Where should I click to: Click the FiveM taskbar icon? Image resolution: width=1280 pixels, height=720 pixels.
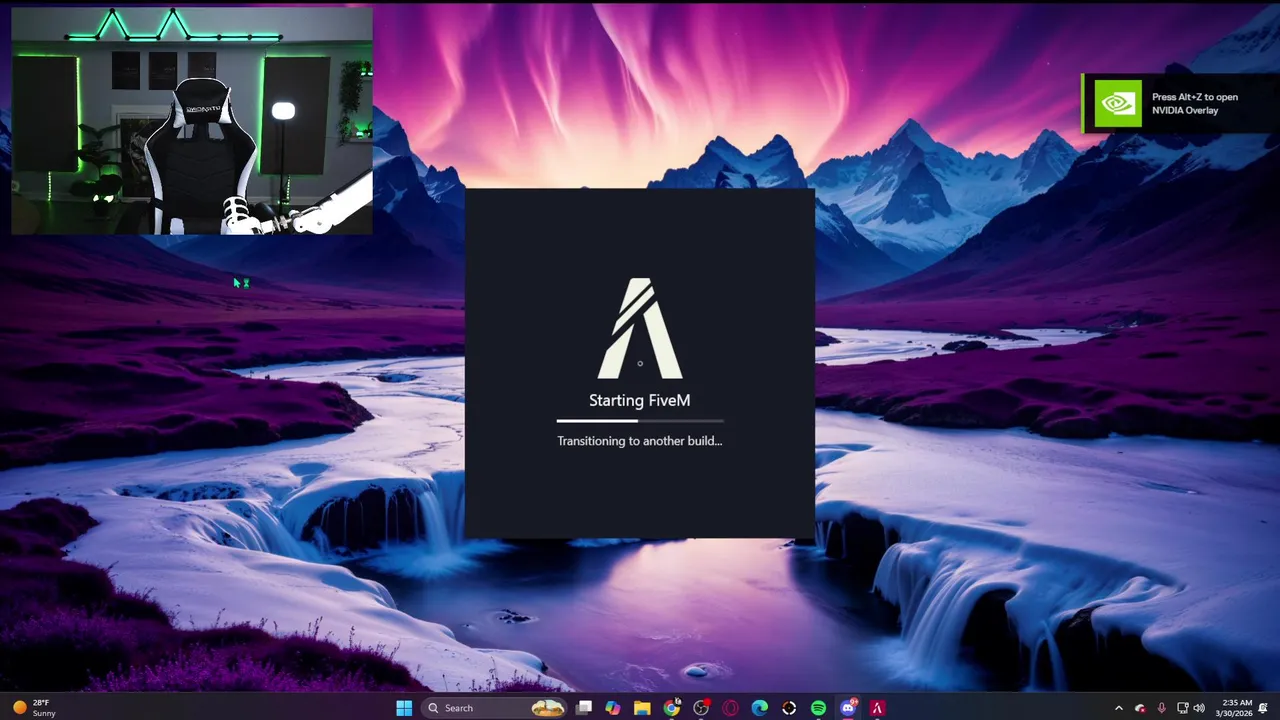tap(877, 708)
